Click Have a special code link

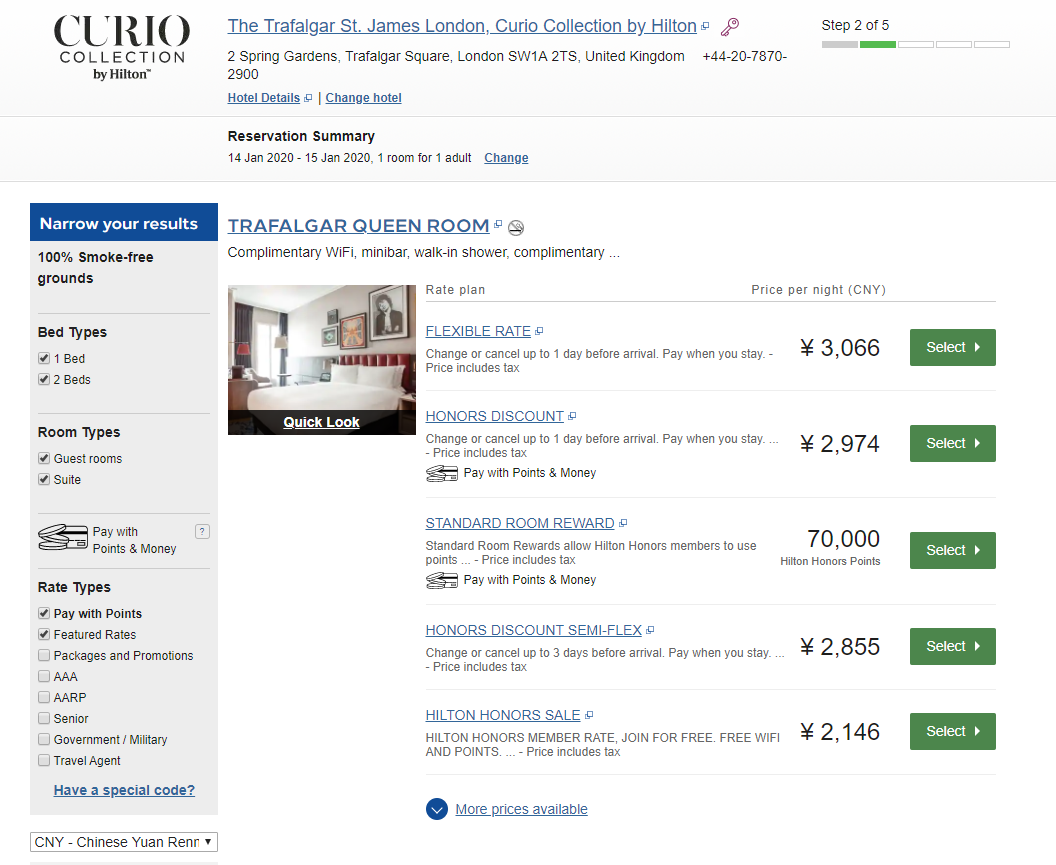point(125,790)
